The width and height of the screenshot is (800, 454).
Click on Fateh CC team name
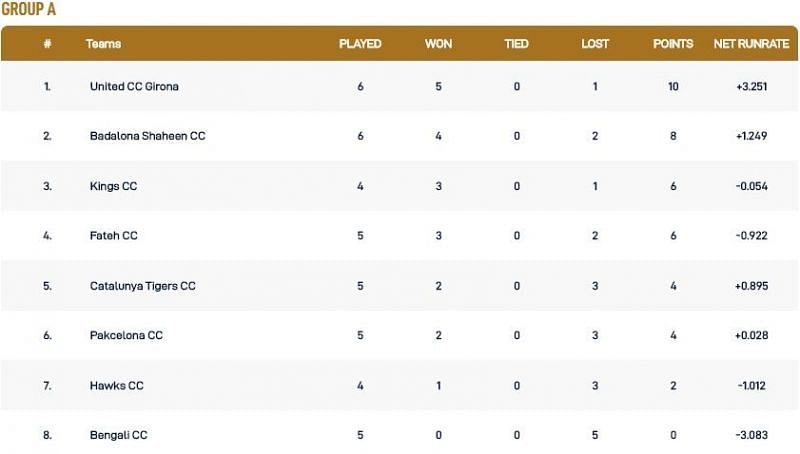point(113,236)
